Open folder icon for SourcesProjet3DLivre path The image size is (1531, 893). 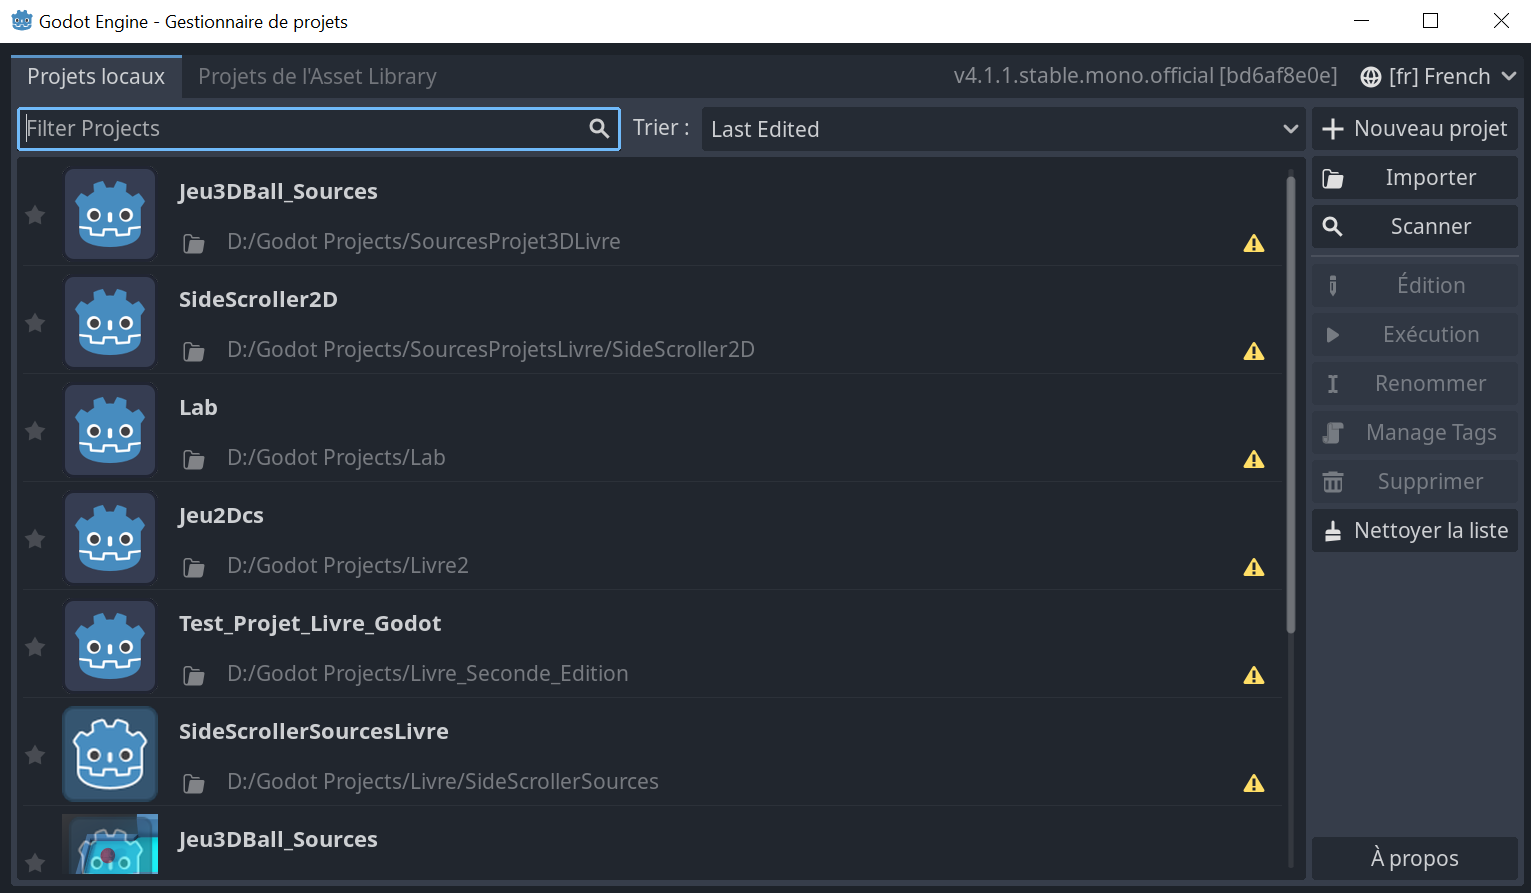click(194, 244)
